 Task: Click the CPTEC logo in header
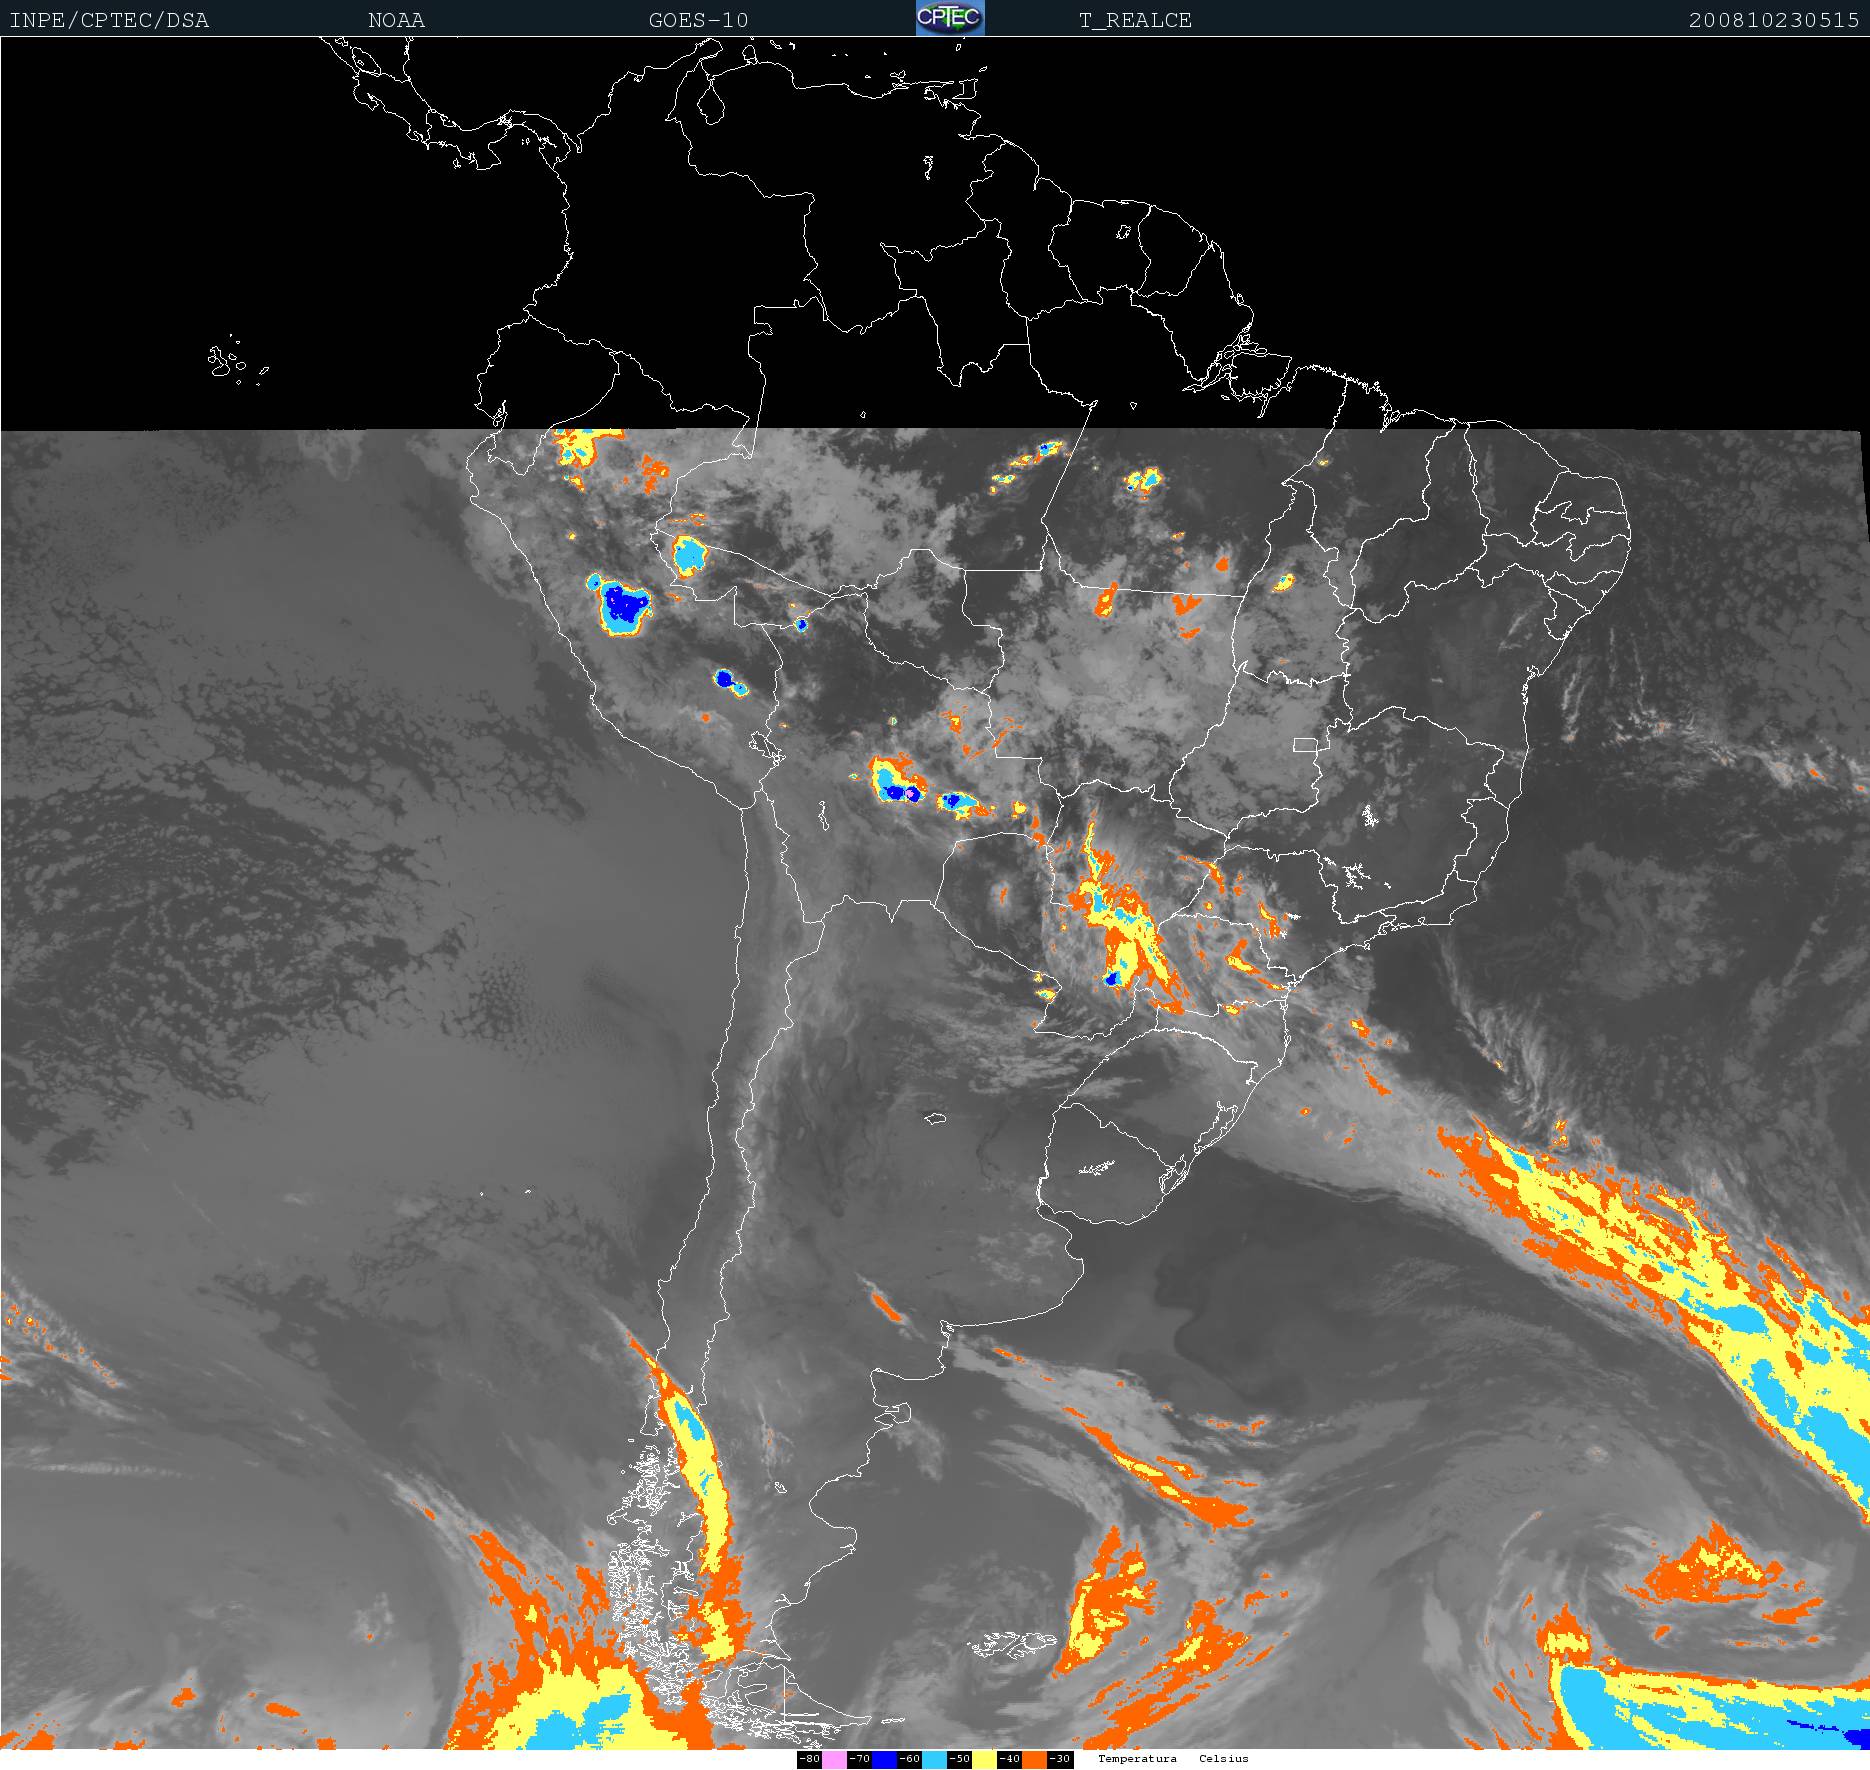[x=949, y=18]
